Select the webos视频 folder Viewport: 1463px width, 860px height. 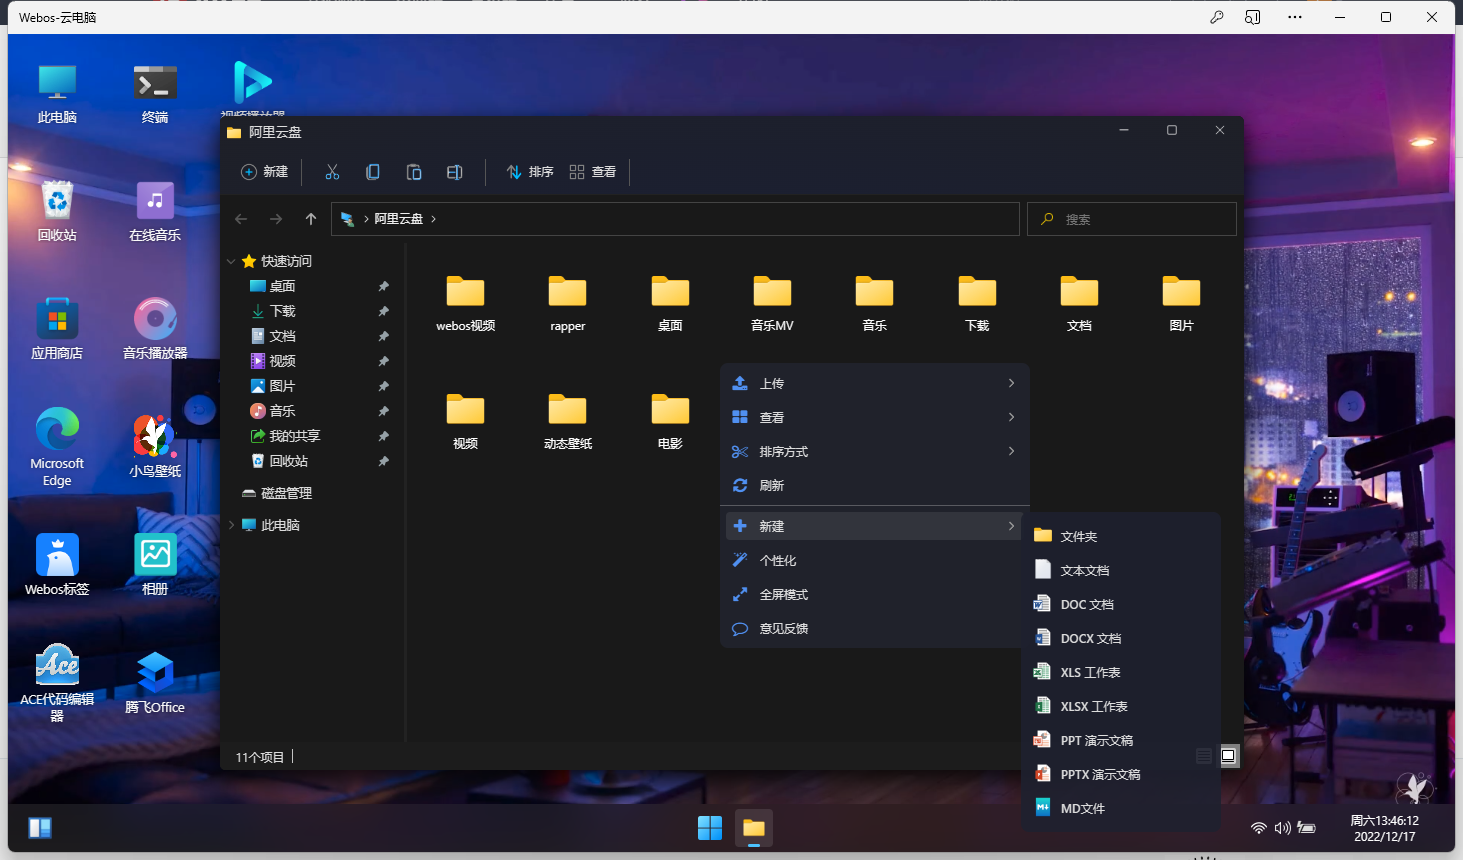click(x=466, y=303)
